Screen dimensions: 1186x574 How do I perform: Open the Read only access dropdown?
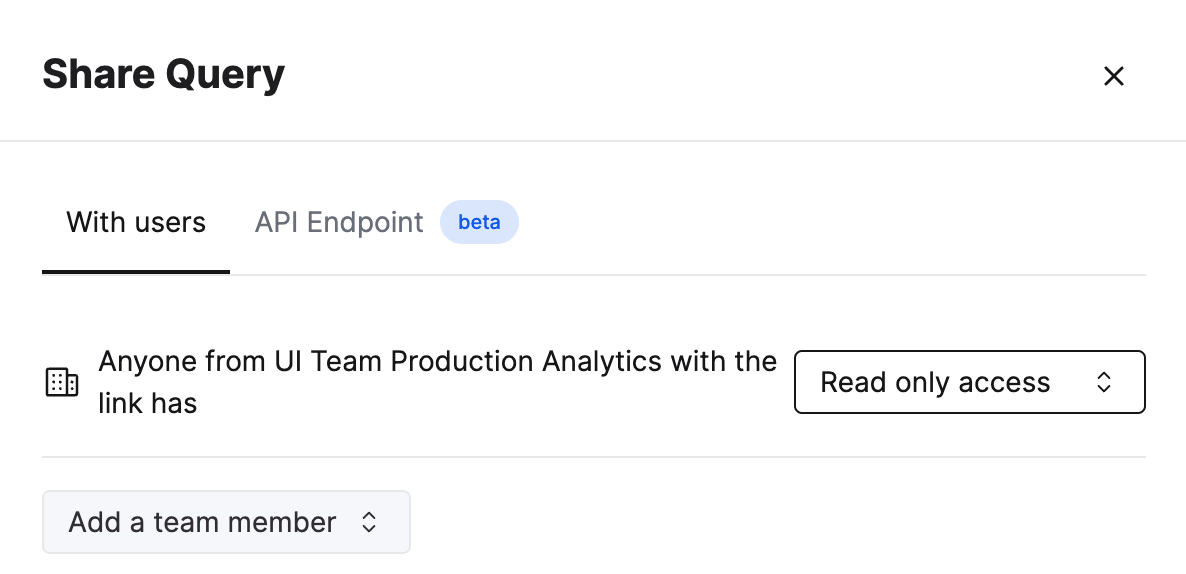pyautogui.click(x=968, y=382)
